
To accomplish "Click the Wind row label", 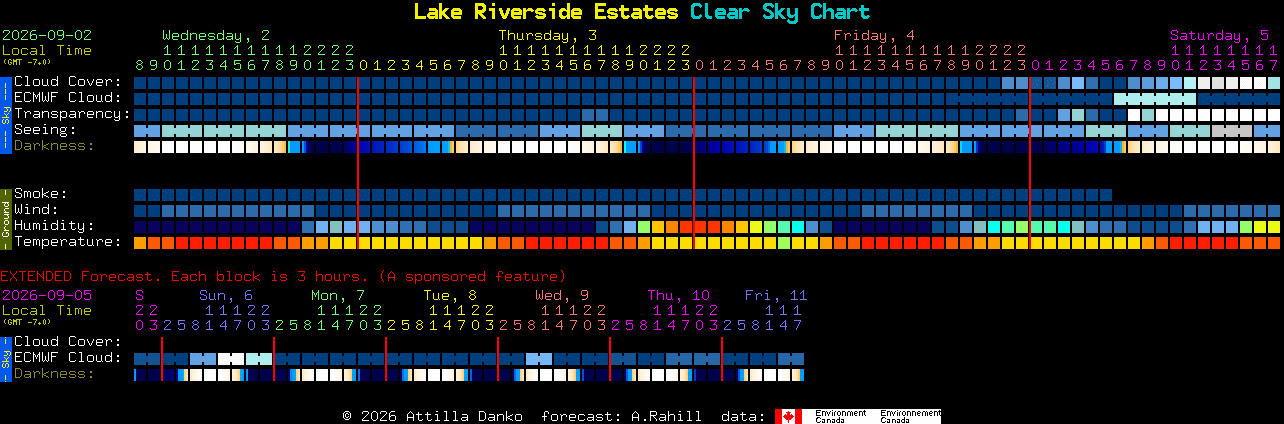I will [x=36, y=210].
